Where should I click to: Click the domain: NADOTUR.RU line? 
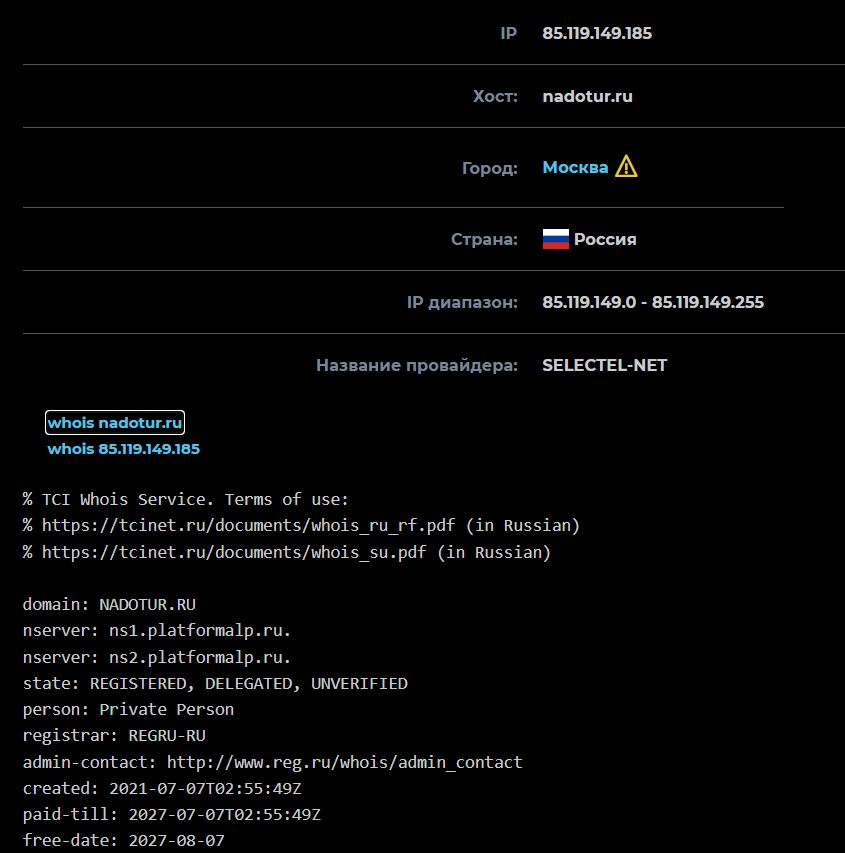109,604
